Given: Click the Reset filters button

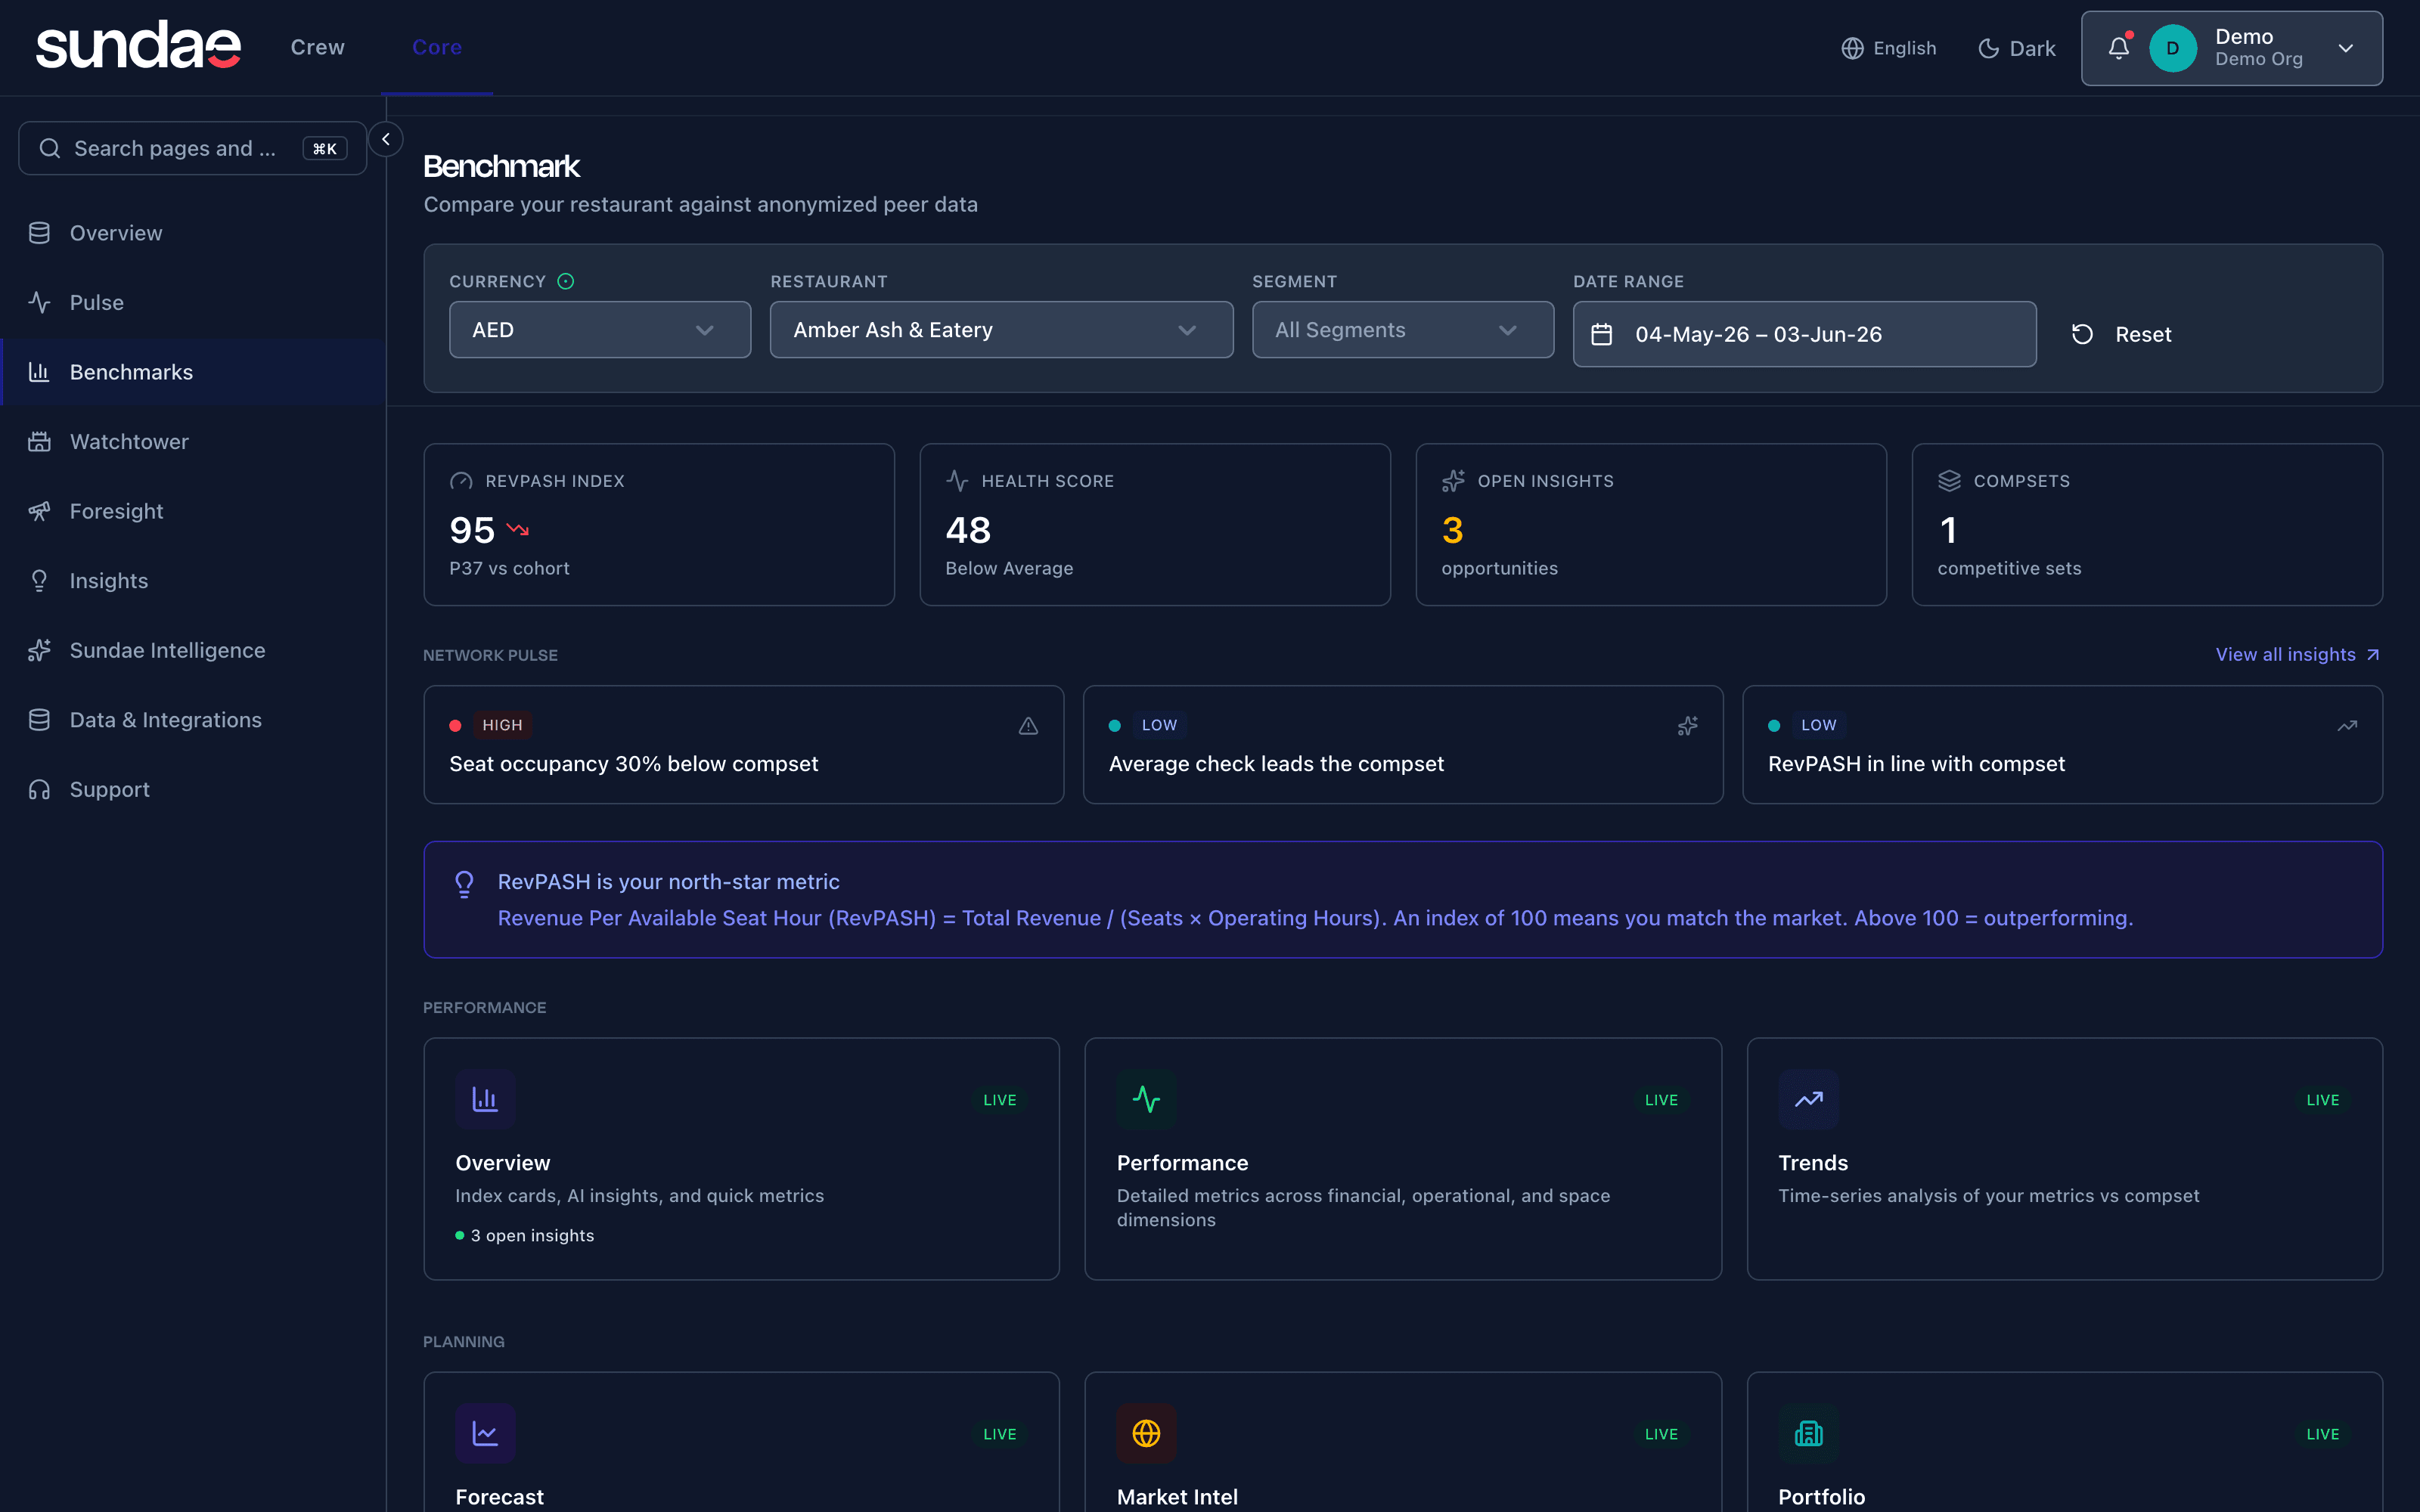Looking at the screenshot, I should tap(2122, 334).
